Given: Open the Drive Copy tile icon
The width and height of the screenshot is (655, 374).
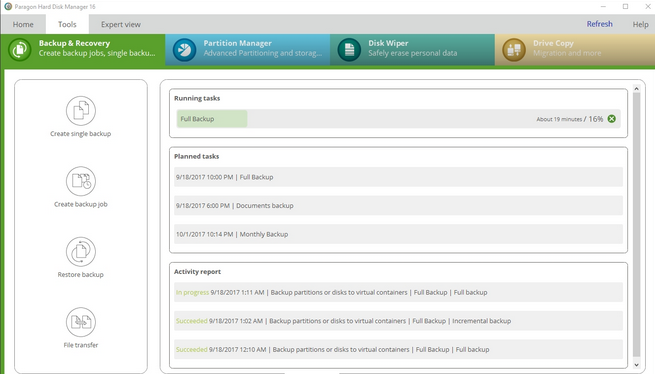Looking at the screenshot, I should [x=513, y=50].
